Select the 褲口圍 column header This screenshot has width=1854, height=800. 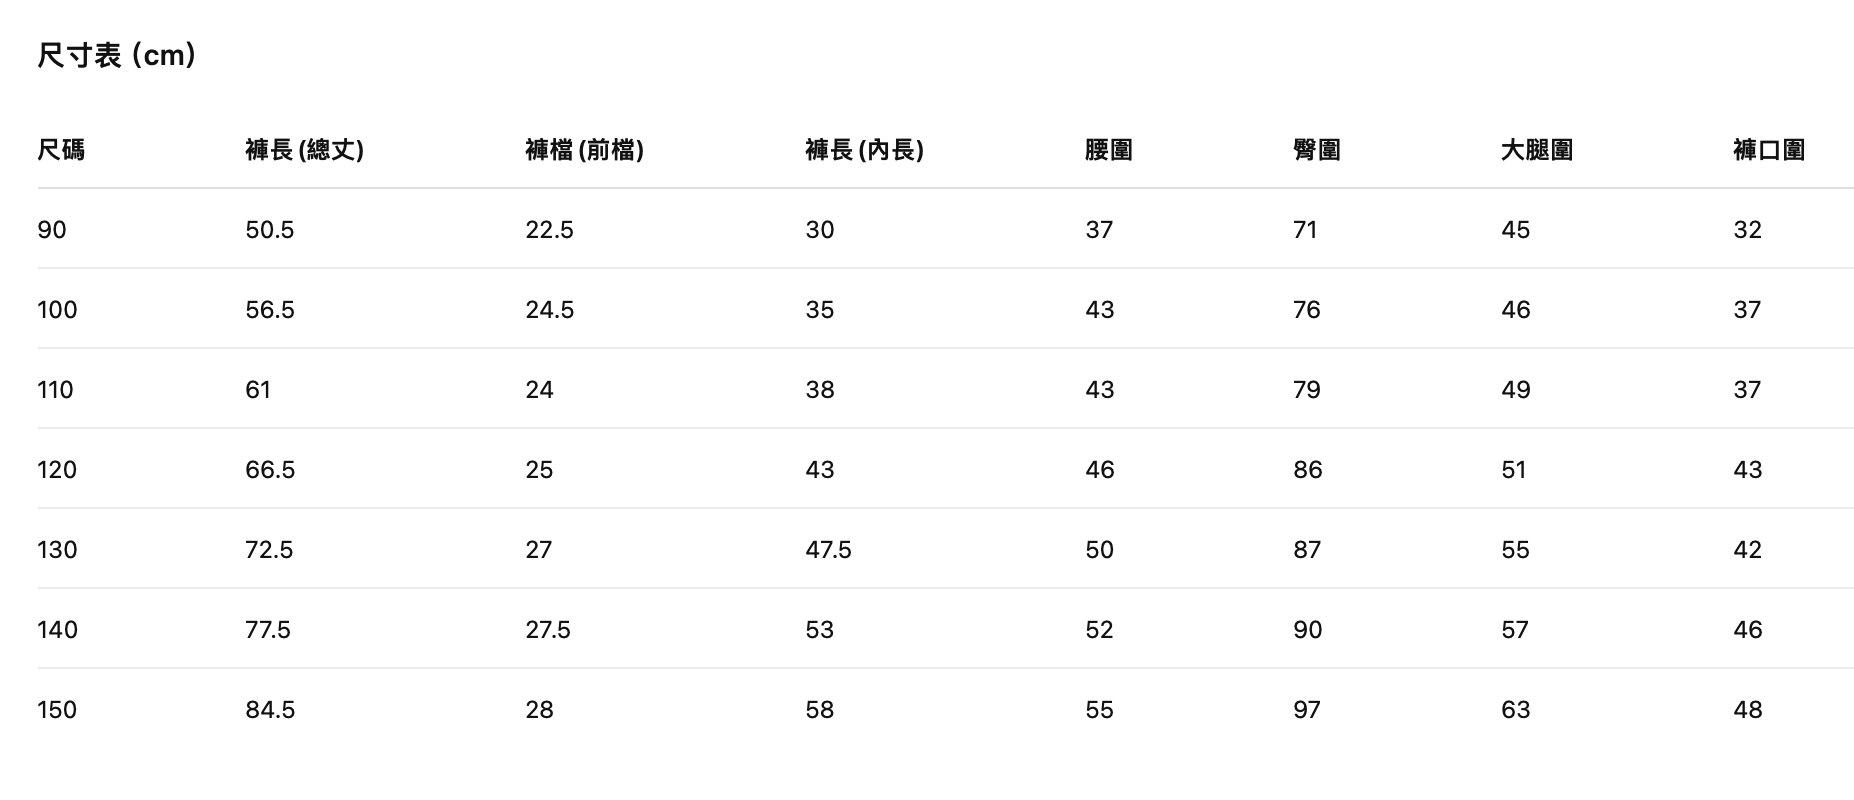(1769, 150)
